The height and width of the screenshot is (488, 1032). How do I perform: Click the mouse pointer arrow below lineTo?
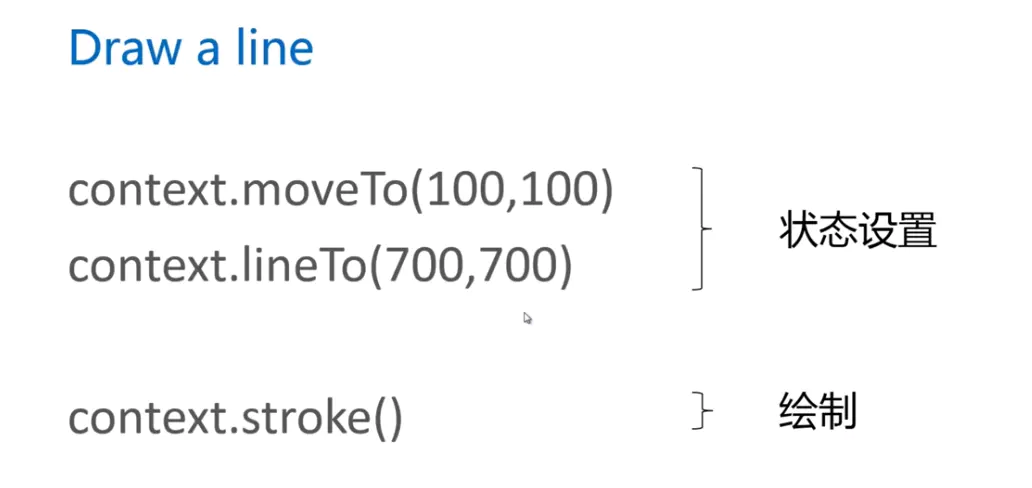(528, 318)
